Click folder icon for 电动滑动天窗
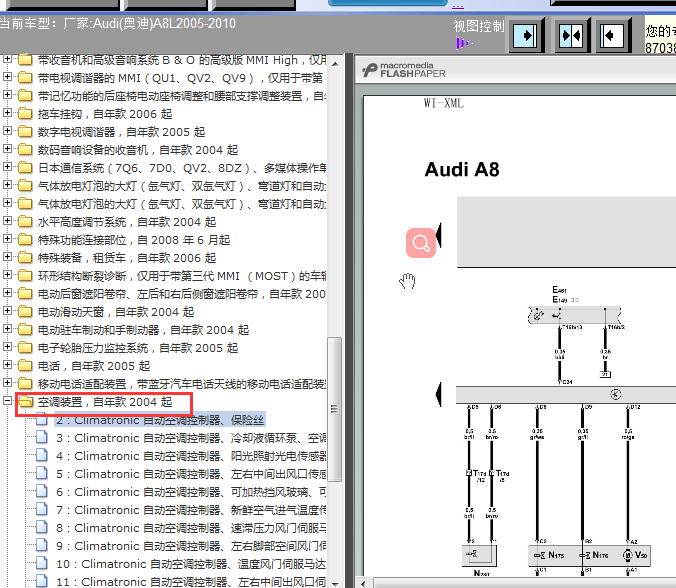This screenshot has width=676, height=588. click(x=25, y=312)
